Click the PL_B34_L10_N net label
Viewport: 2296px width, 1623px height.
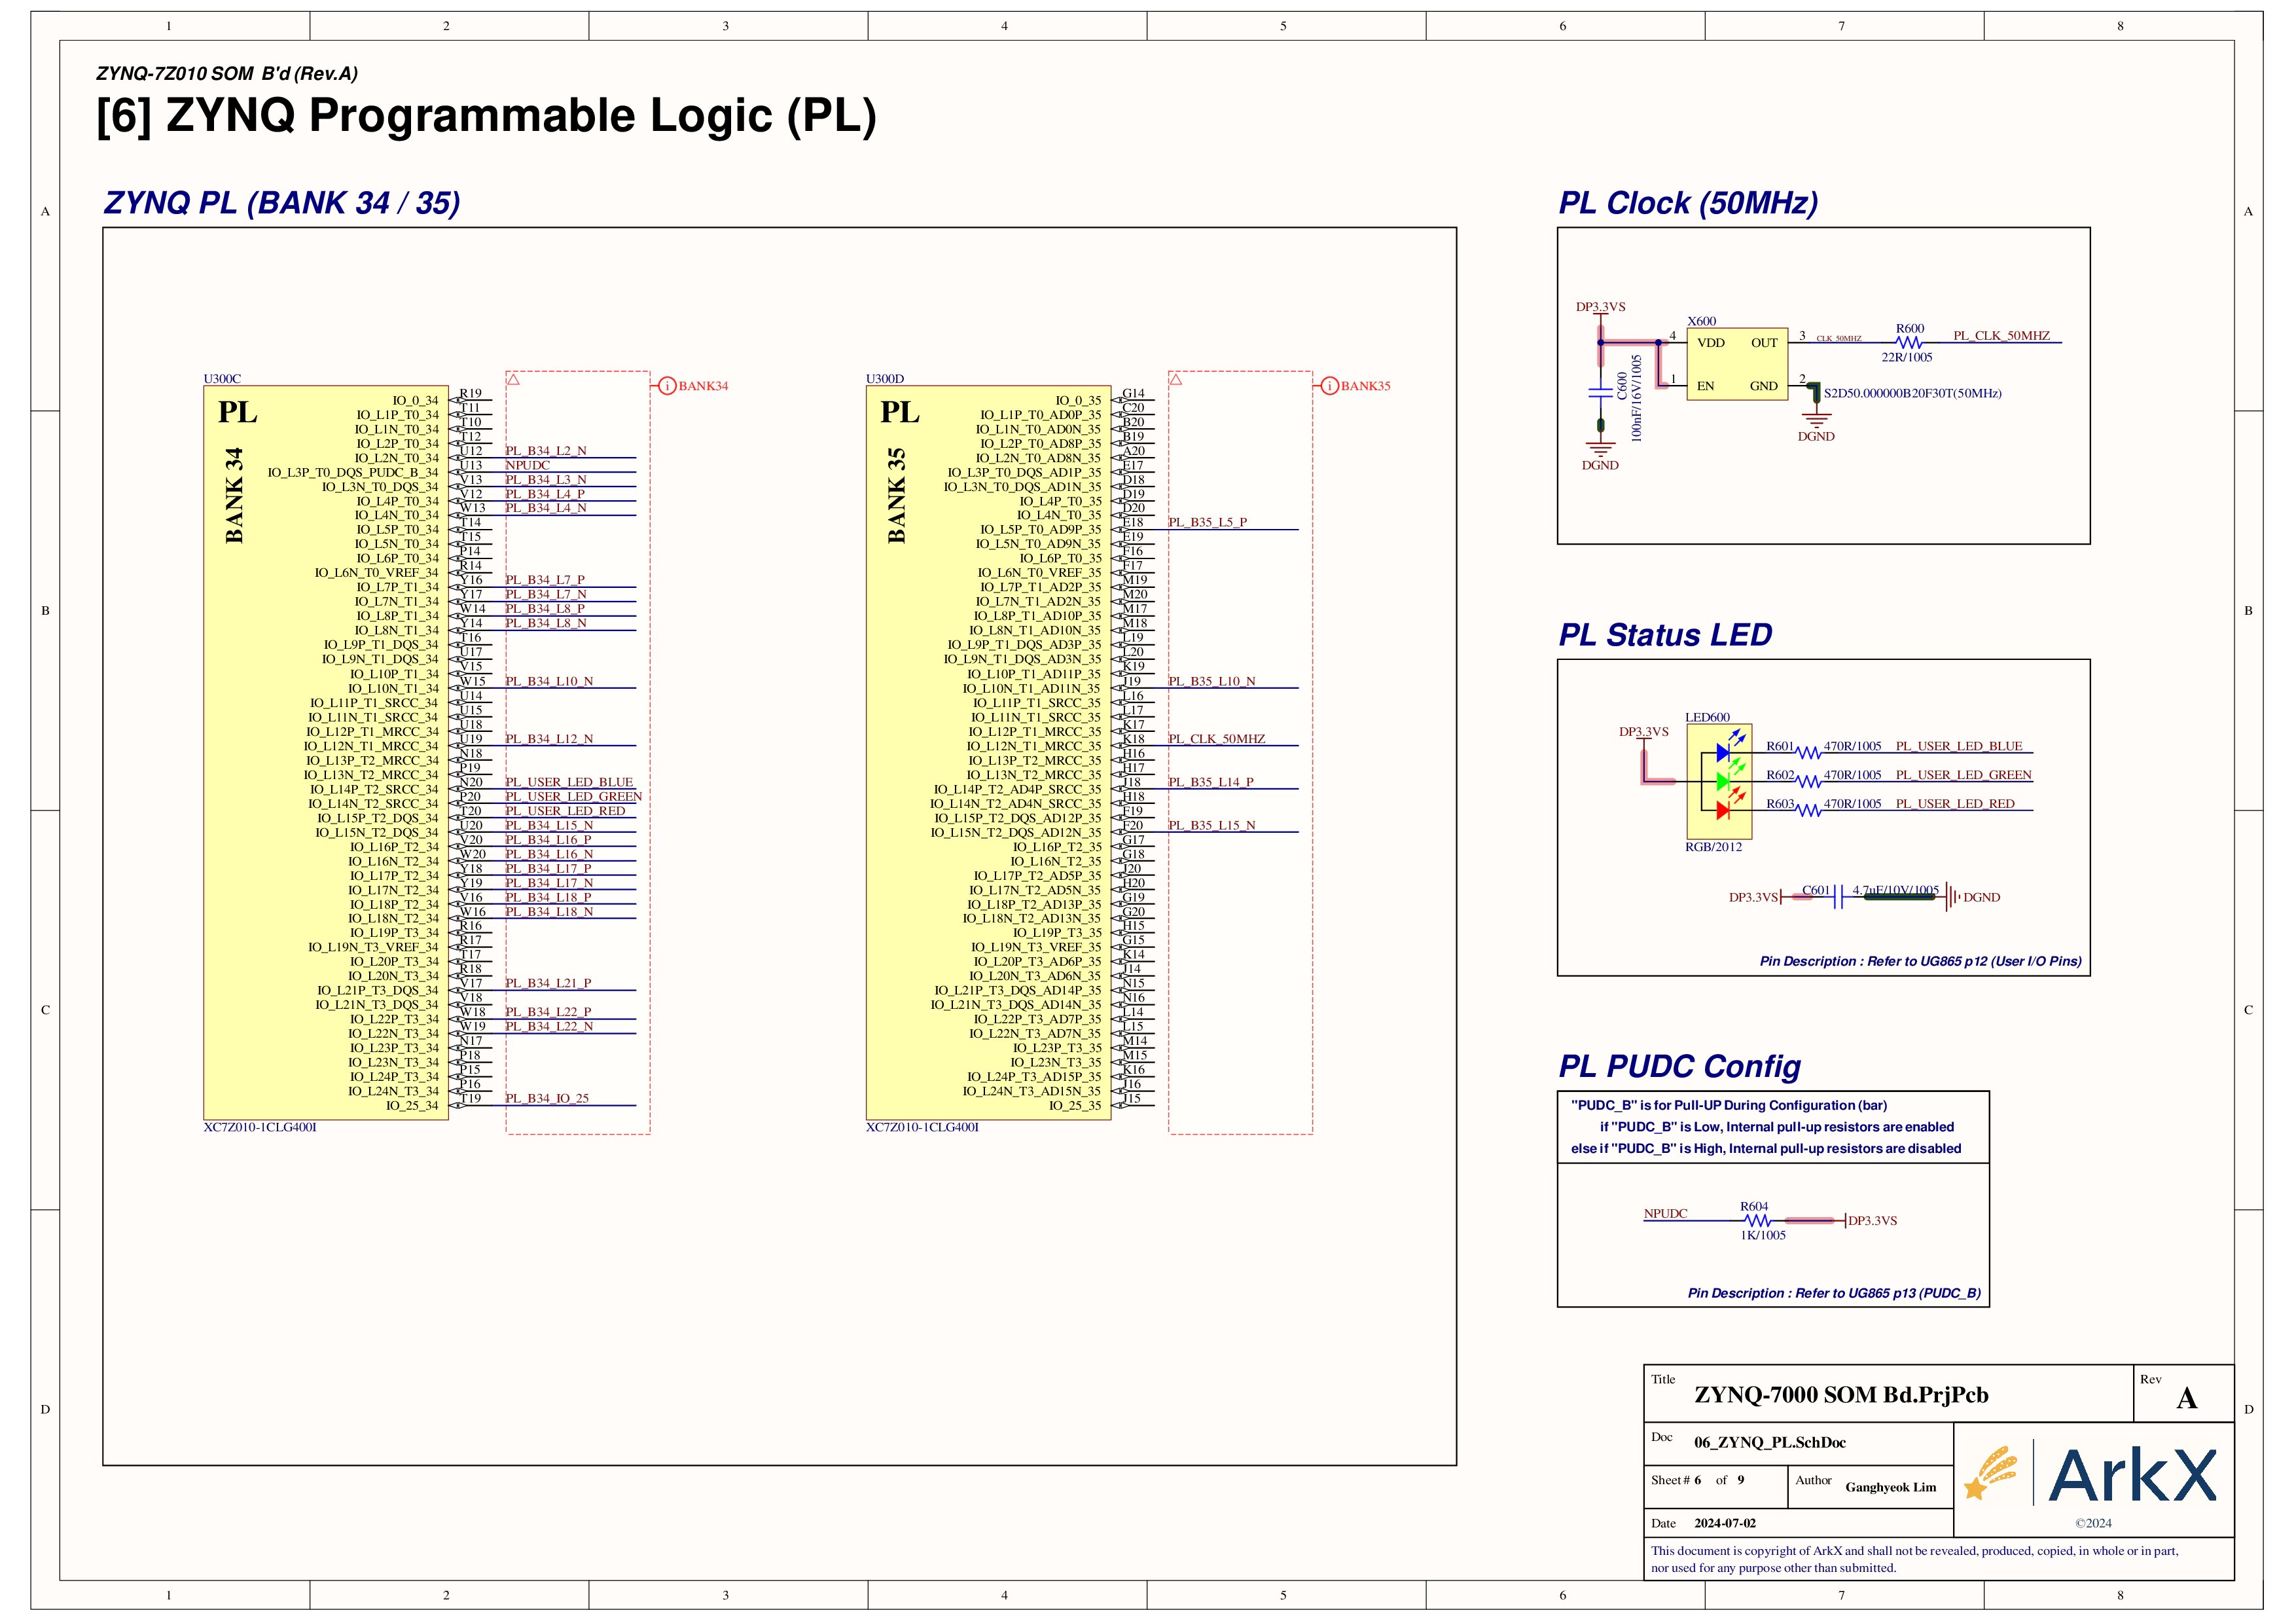[x=549, y=681]
